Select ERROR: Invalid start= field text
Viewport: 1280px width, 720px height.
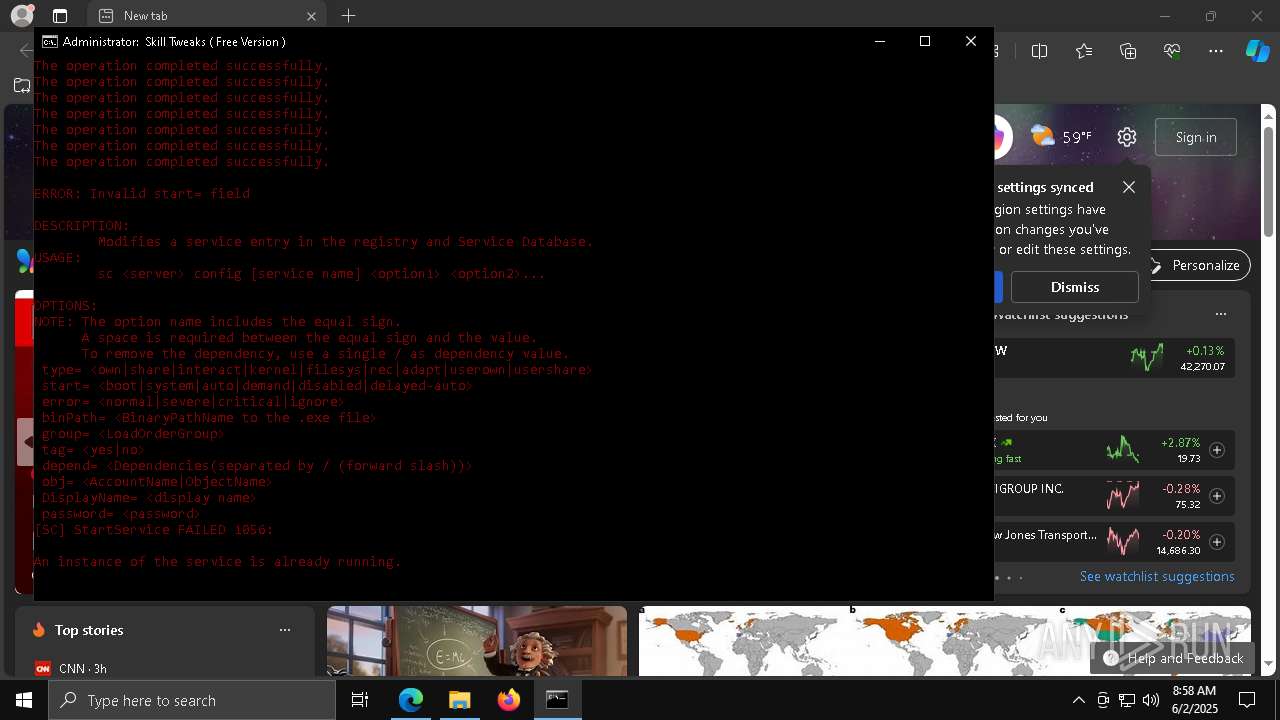pyautogui.click(x=142, y=194)
